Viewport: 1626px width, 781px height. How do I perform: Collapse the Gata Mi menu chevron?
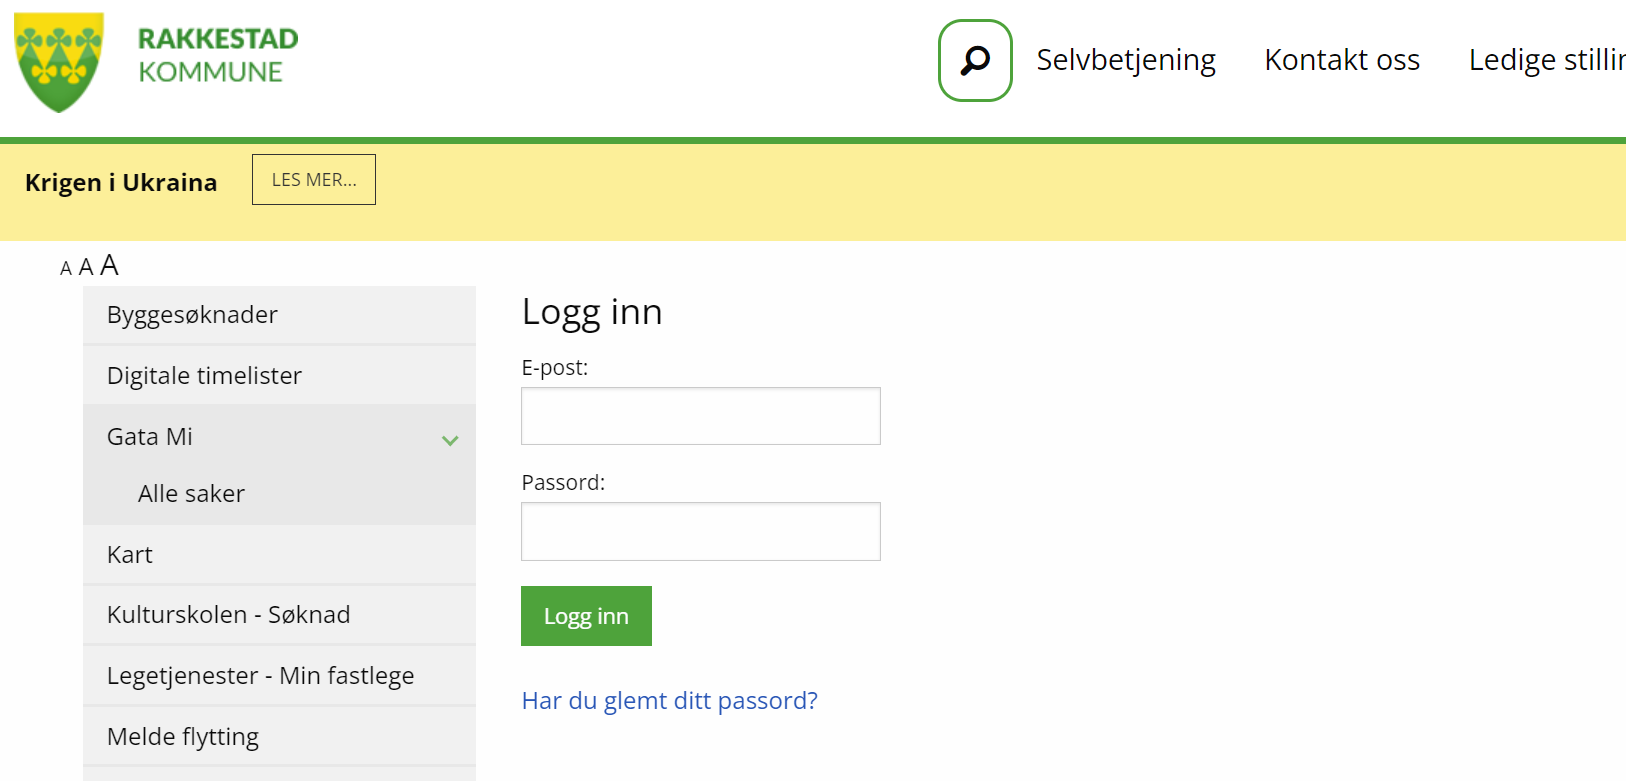point(450,440)
